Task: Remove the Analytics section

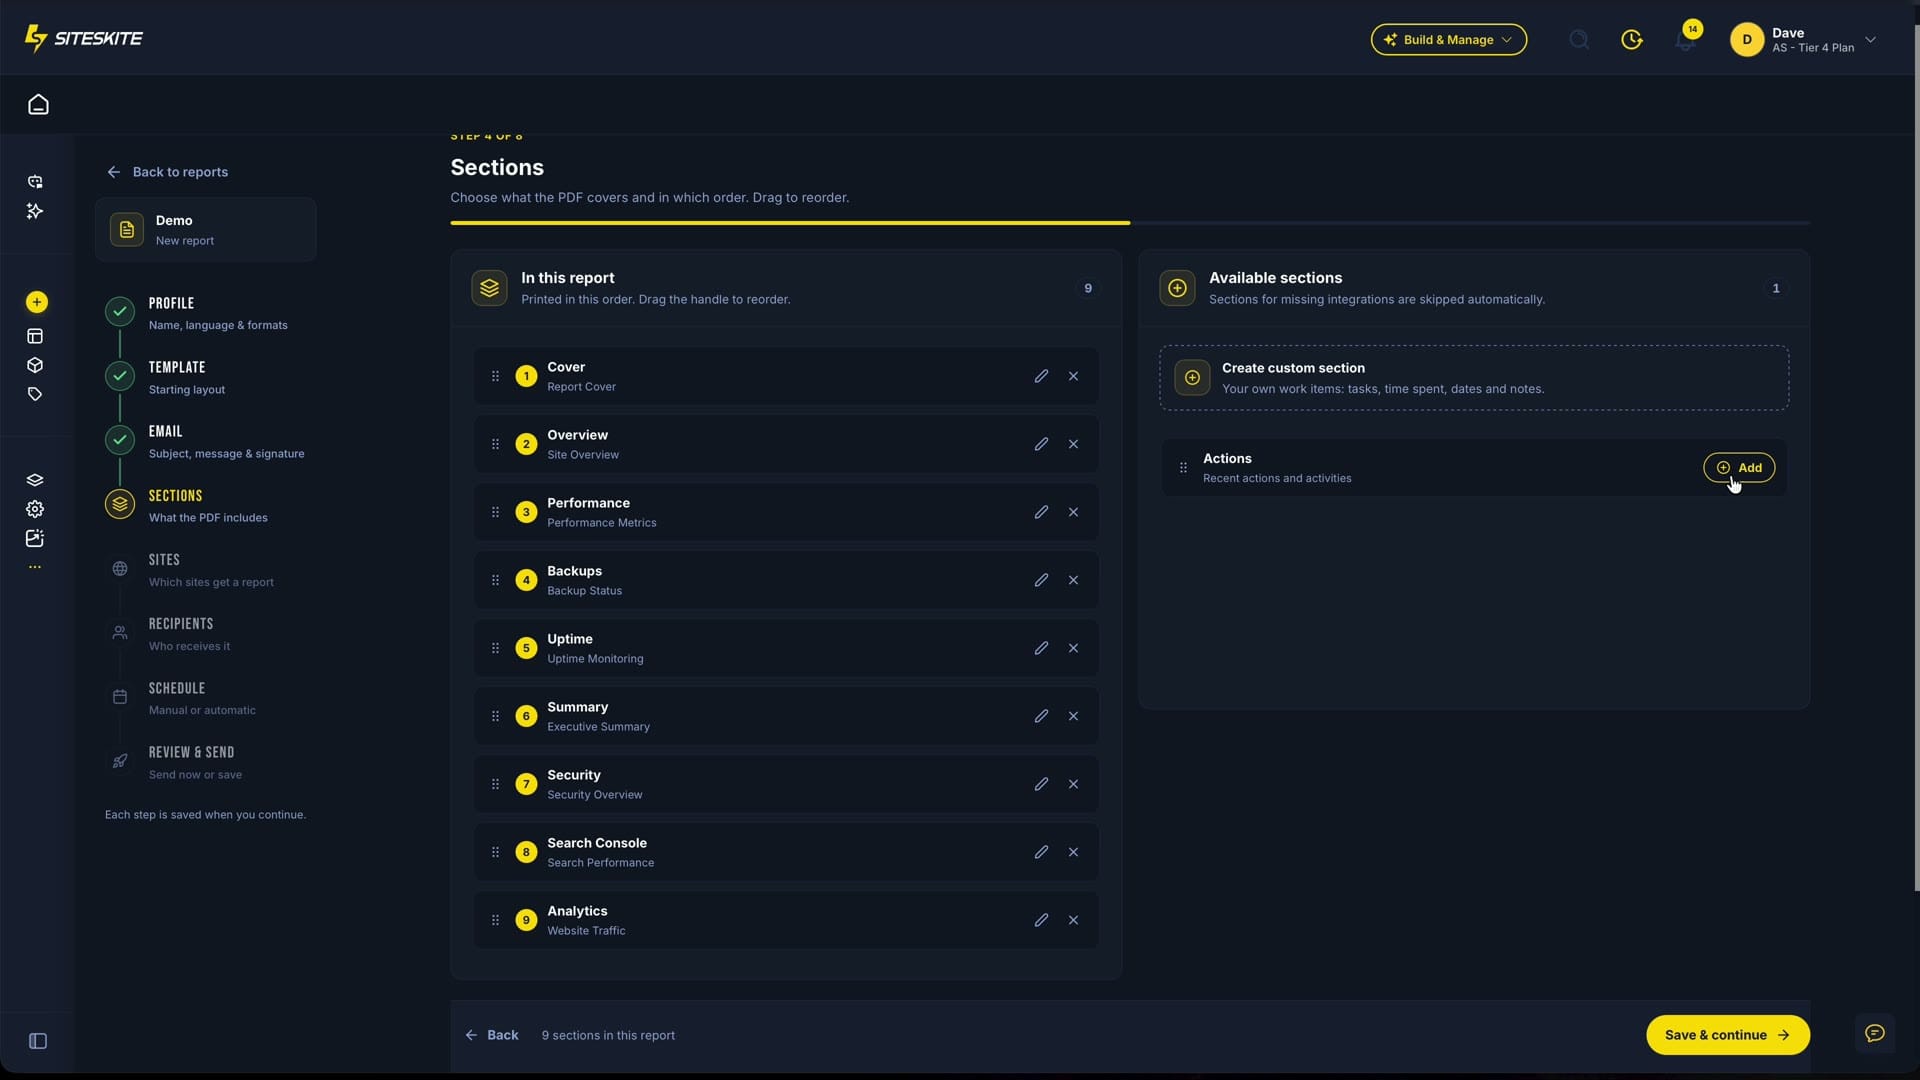Action: 1073,920
